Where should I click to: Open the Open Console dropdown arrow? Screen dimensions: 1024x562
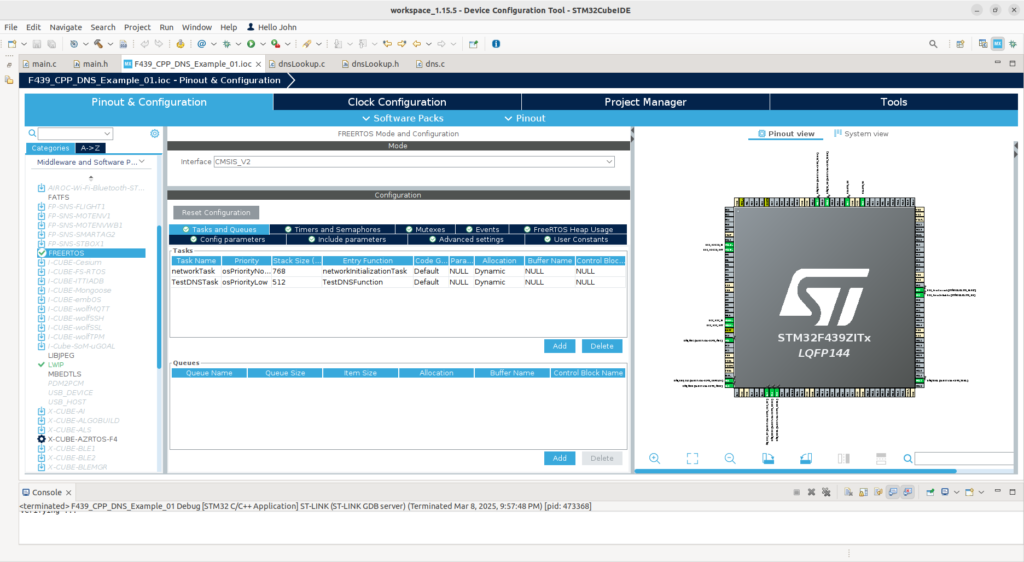(x=981, y=492)
